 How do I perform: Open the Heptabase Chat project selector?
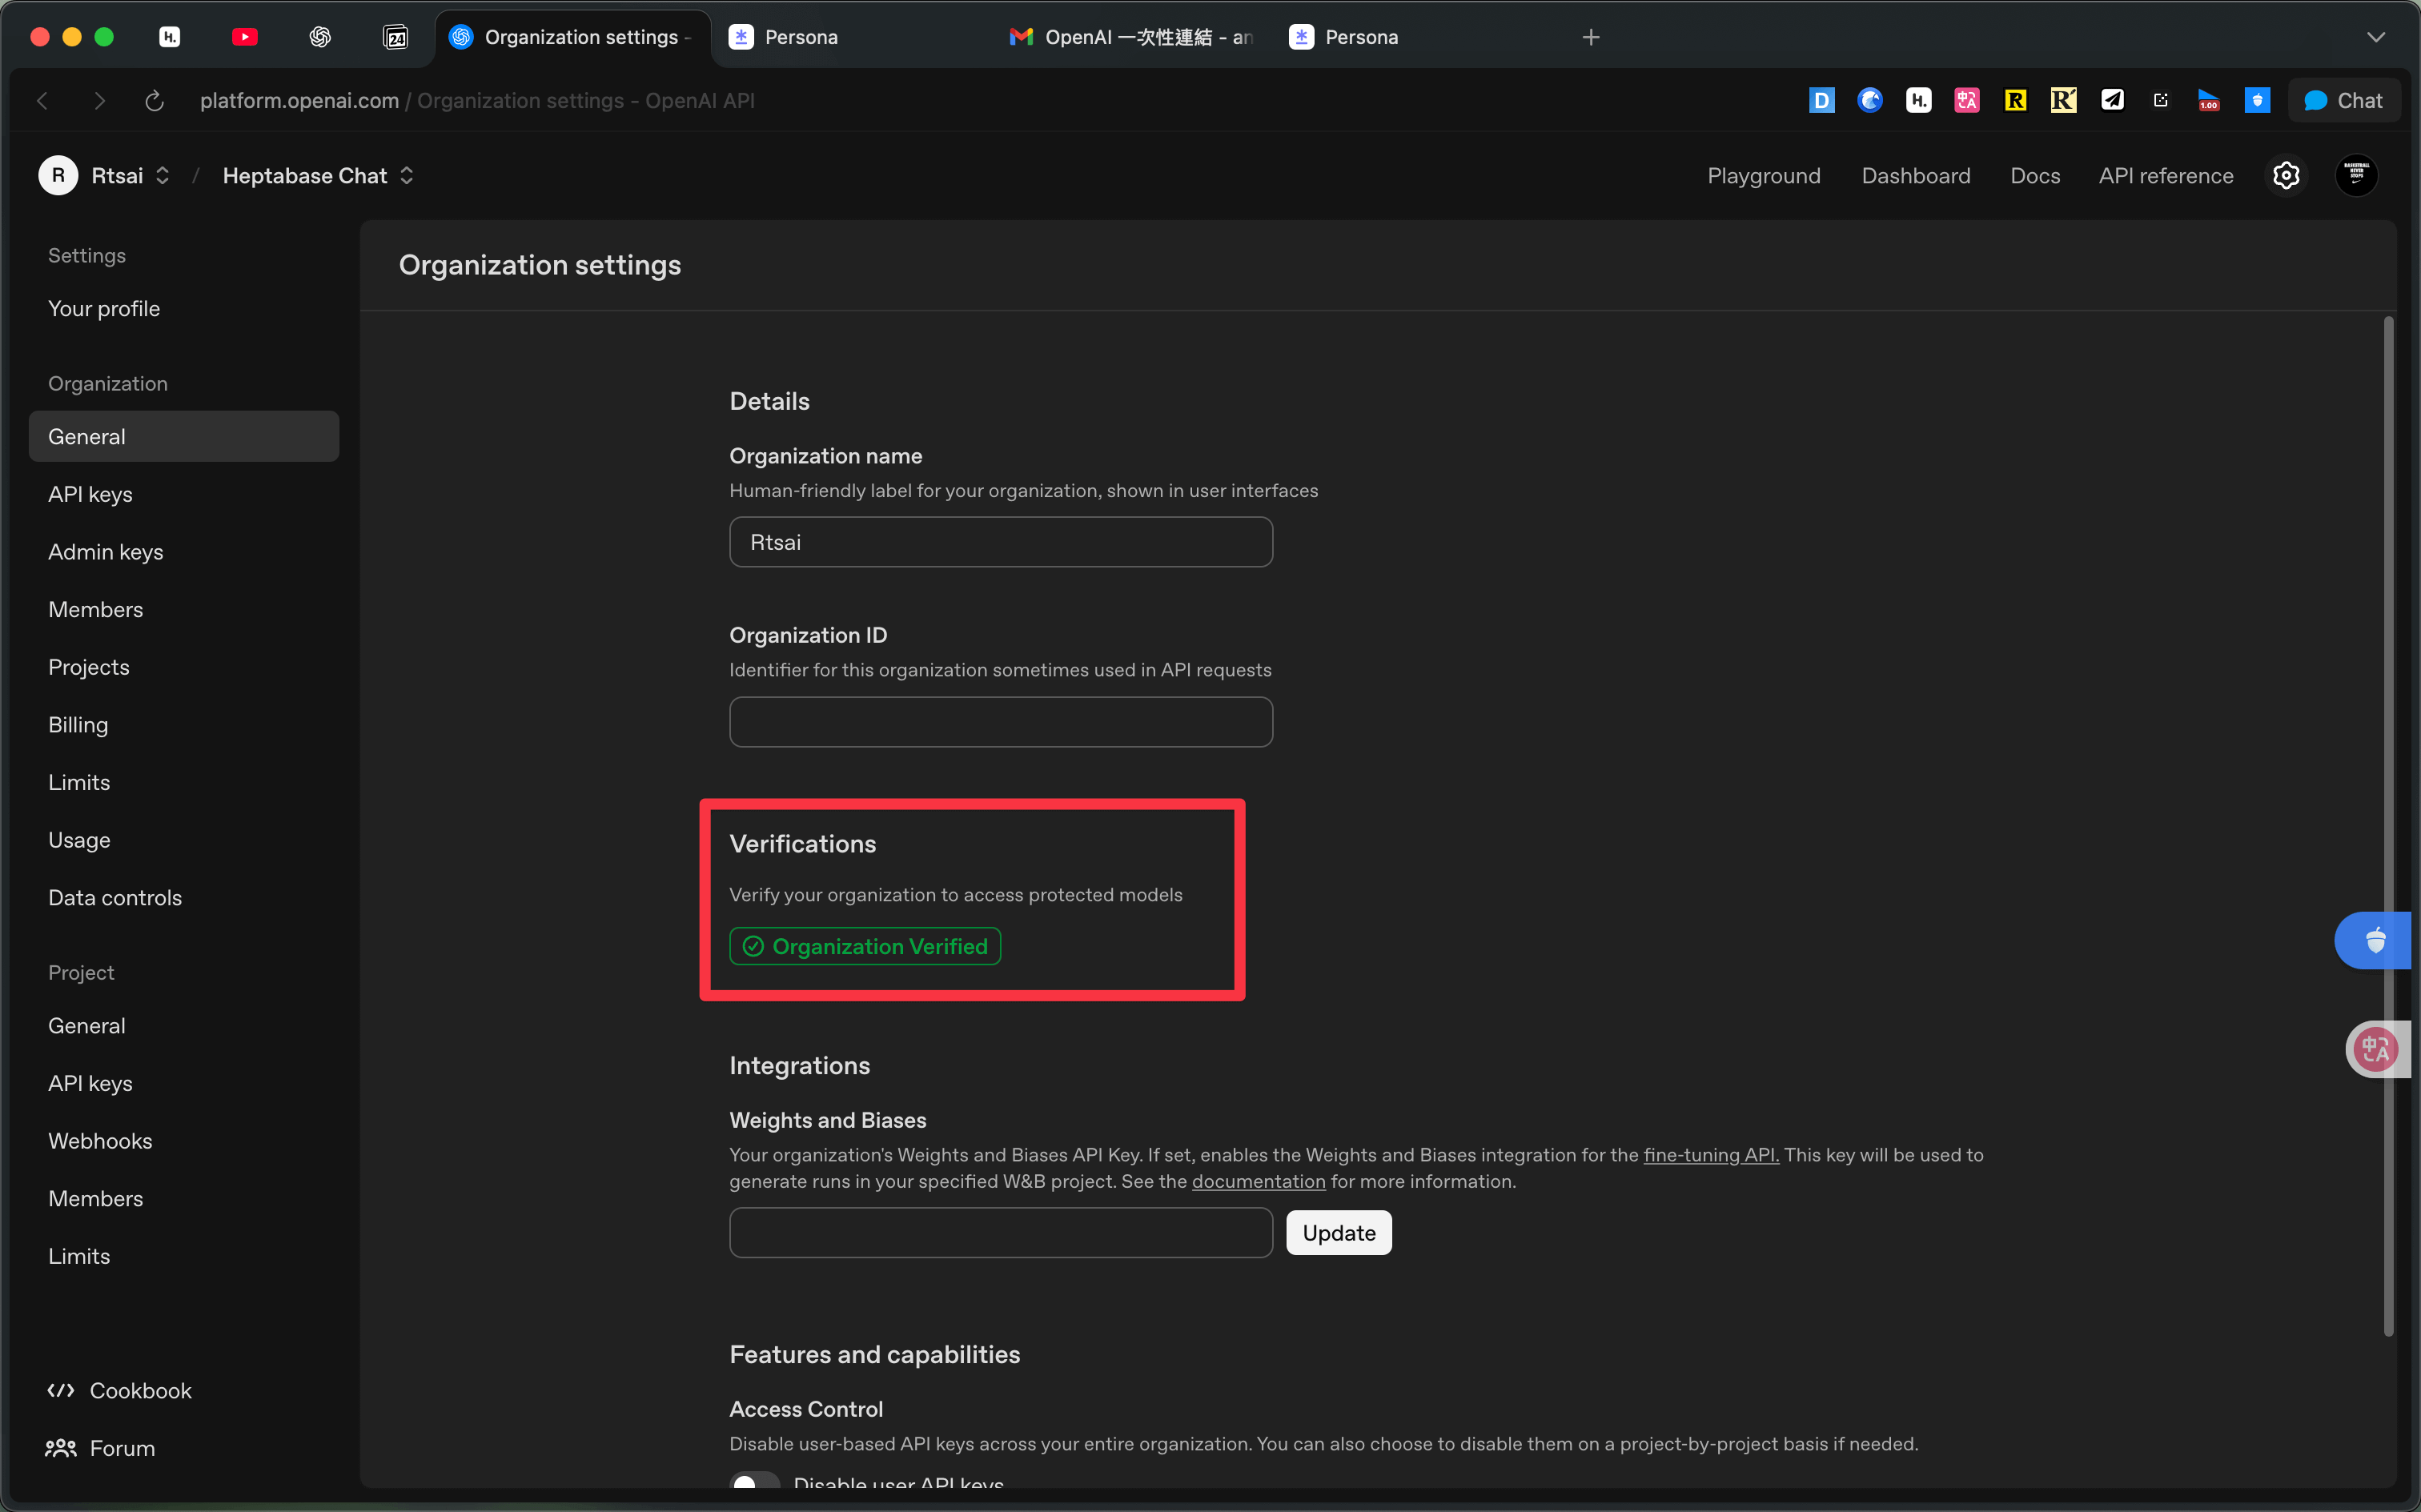pos(407,175)
